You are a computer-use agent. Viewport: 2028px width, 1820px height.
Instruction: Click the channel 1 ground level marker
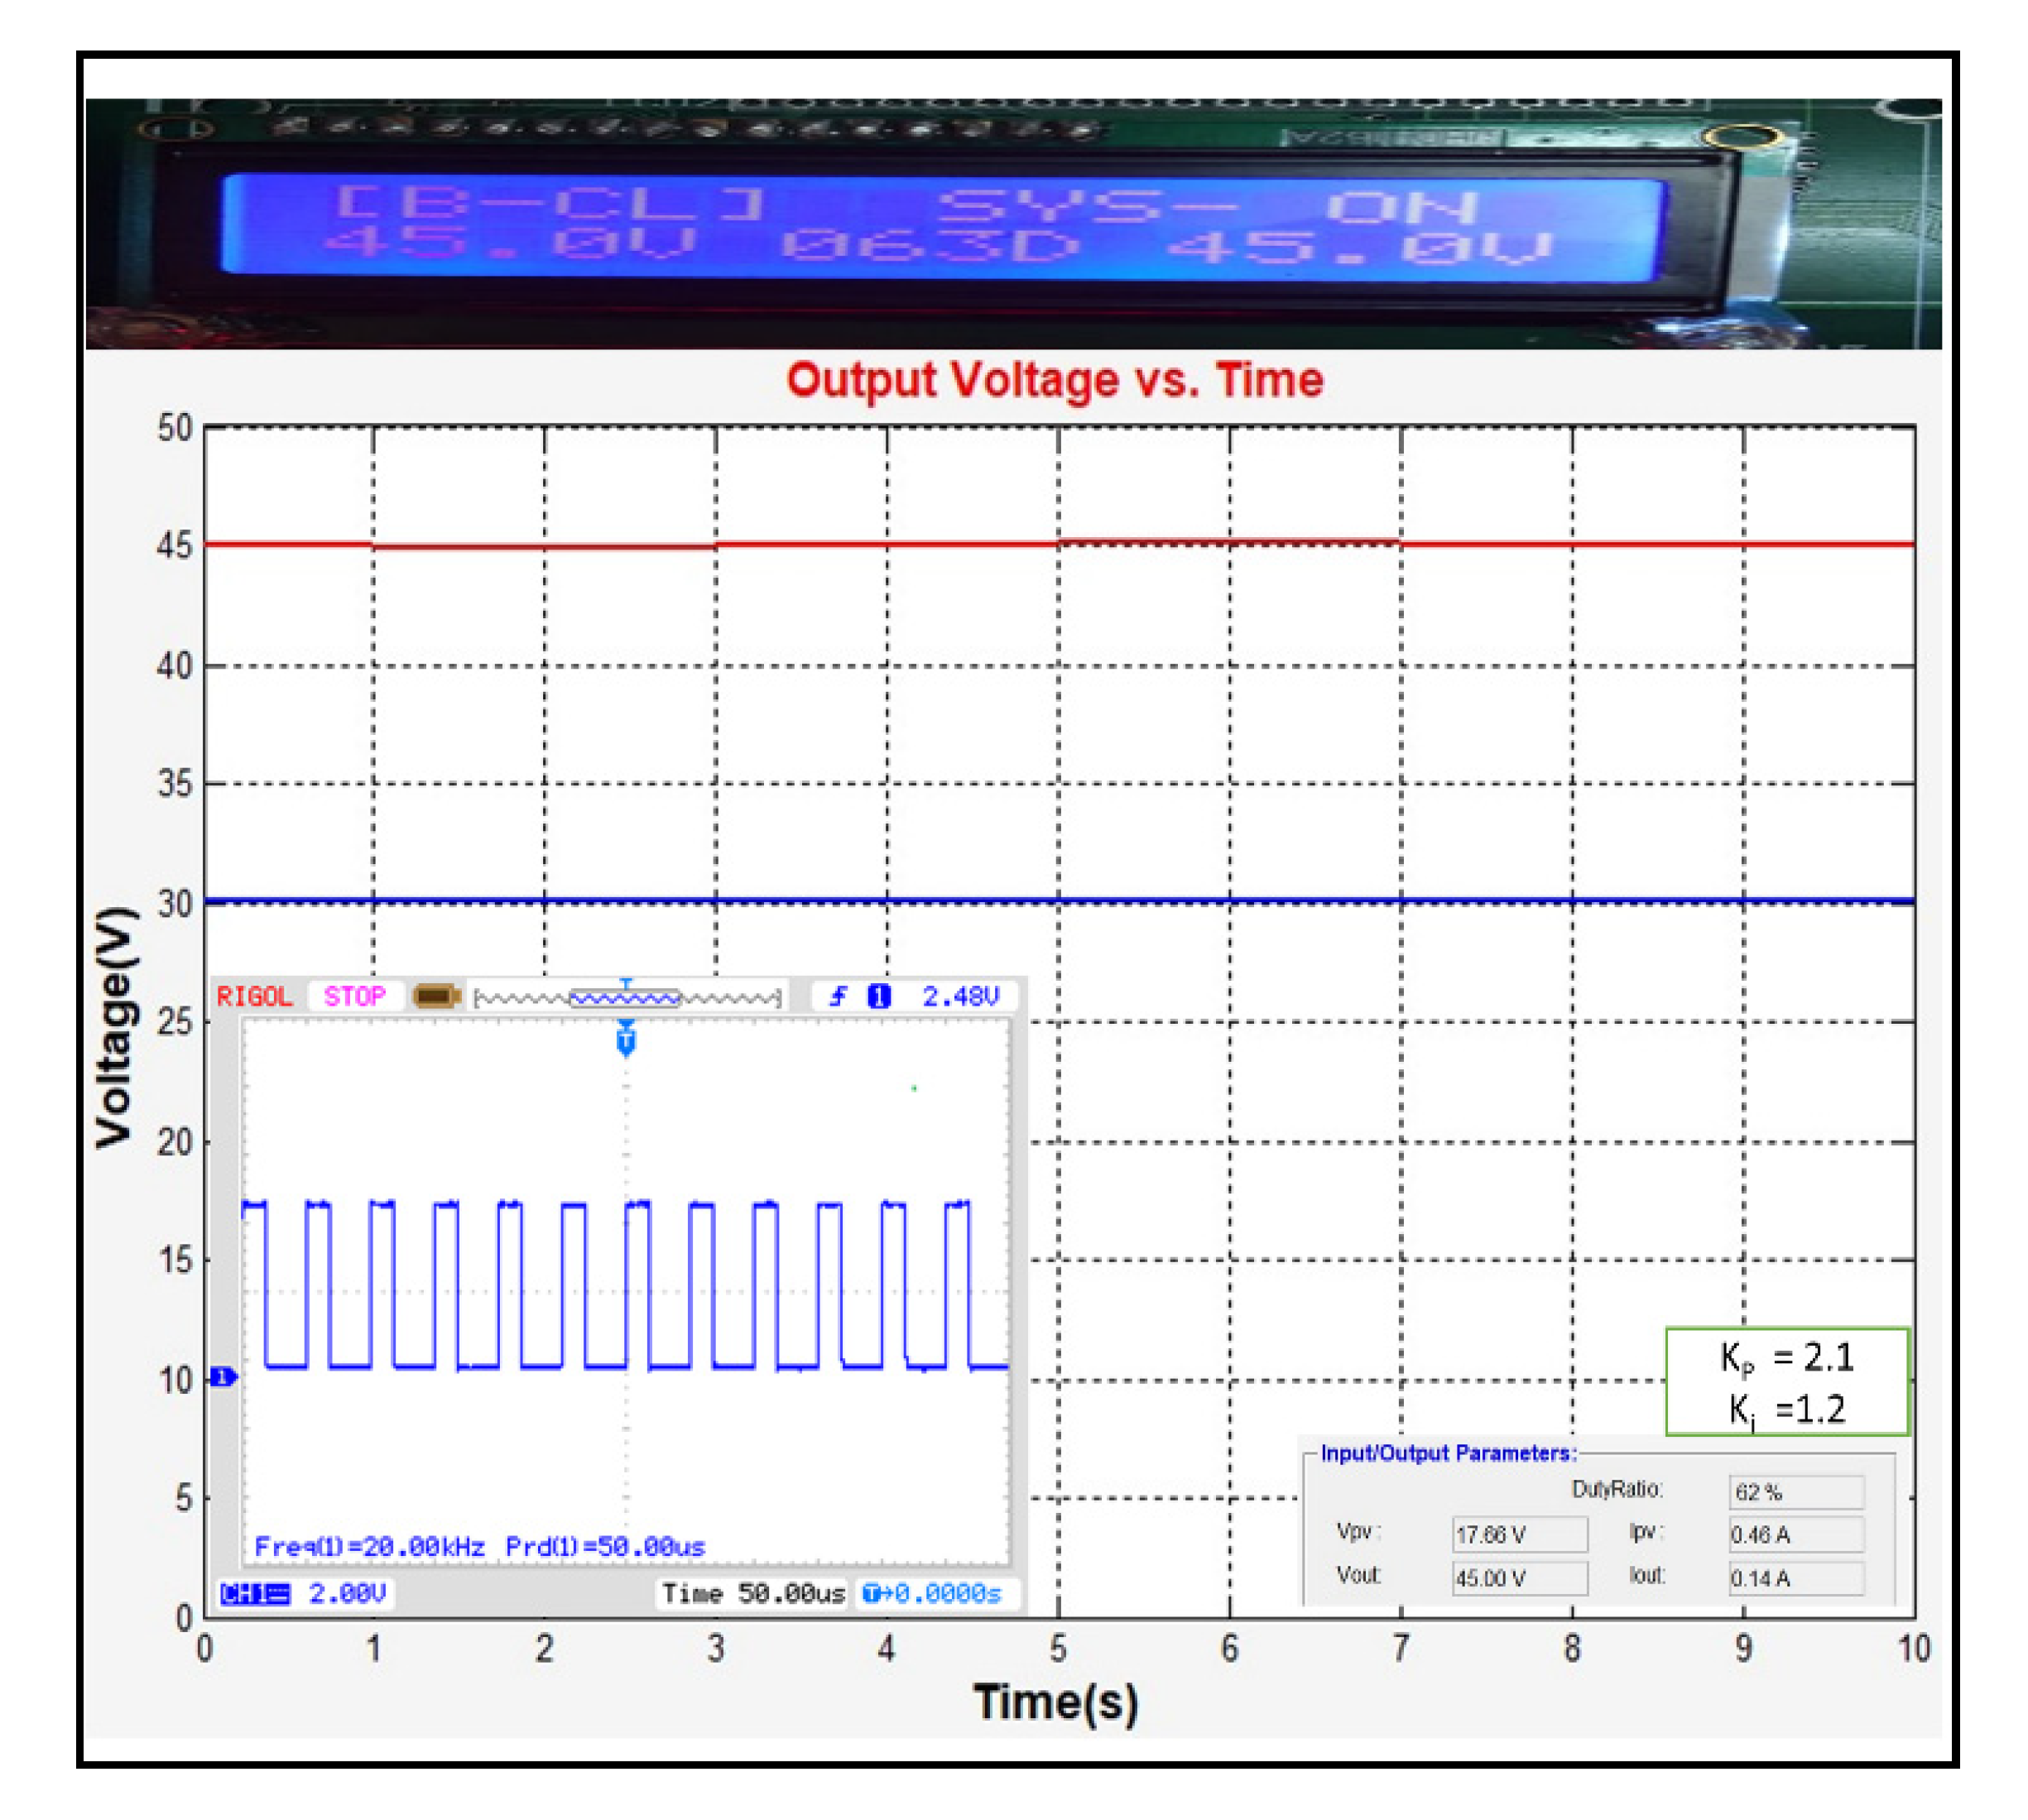tap(223, 1377)
